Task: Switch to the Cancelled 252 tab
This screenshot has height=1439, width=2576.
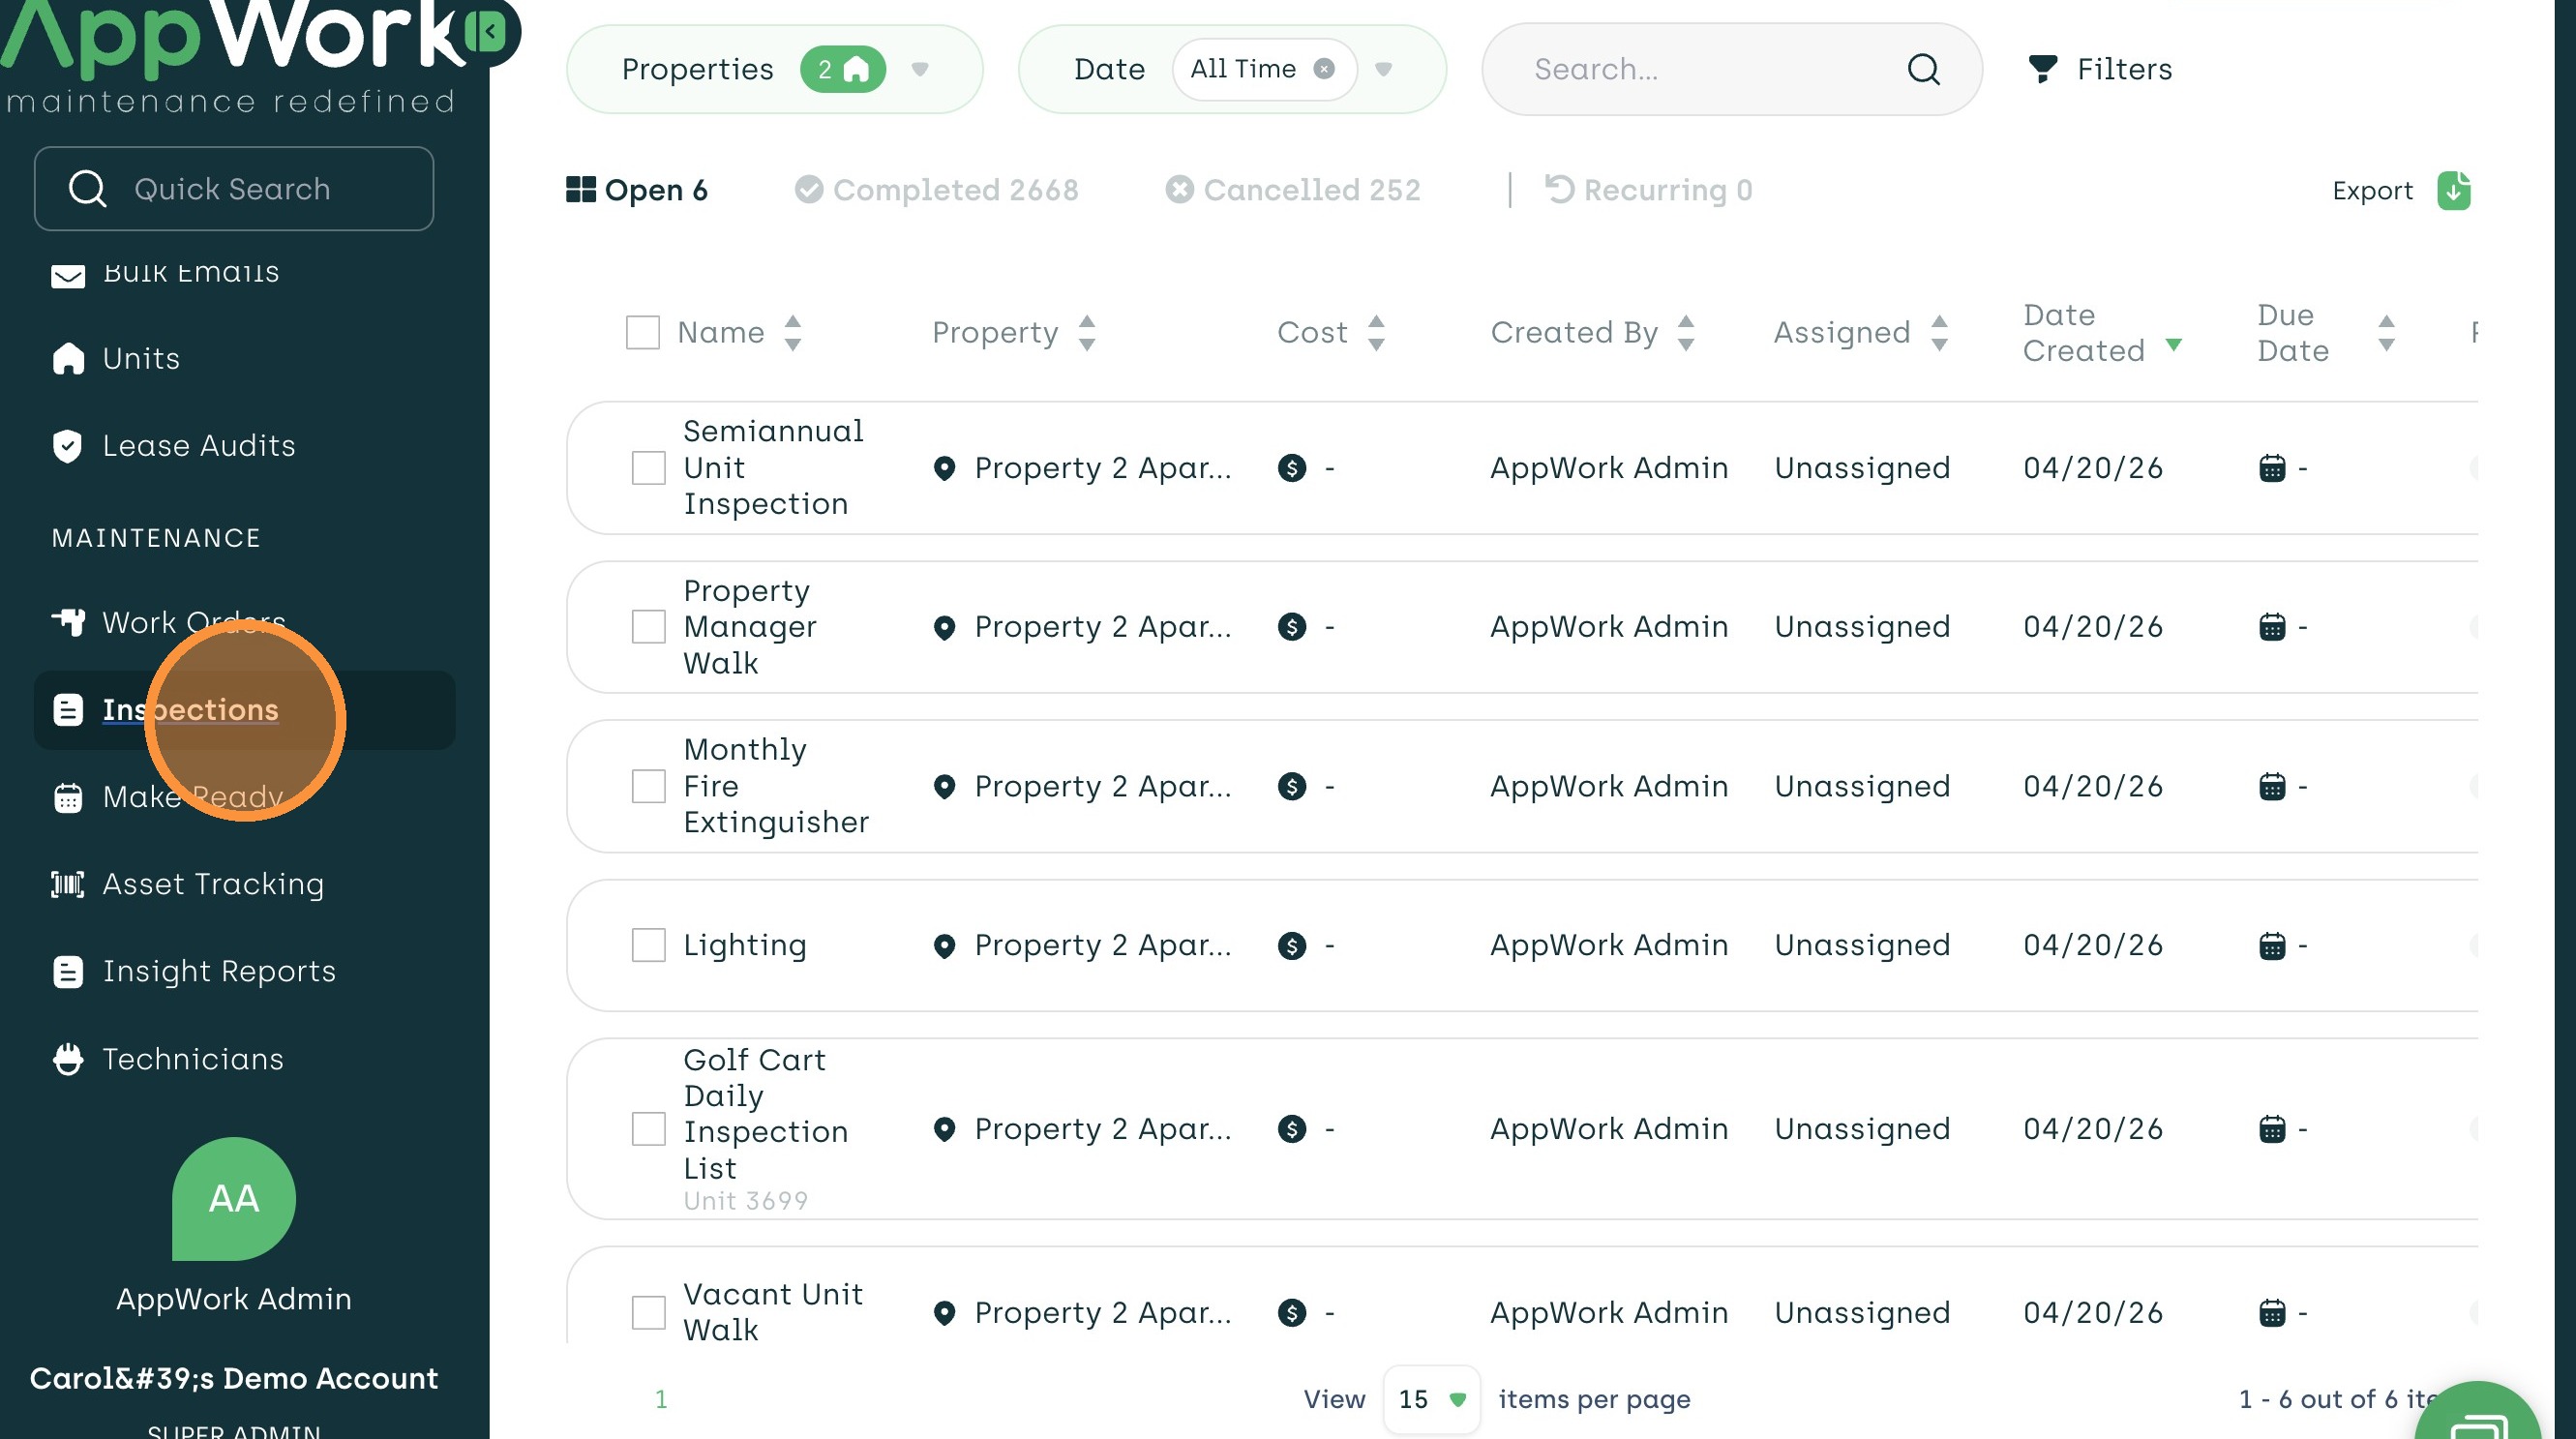Action: pyautogui.click(x=1292, y=190)
